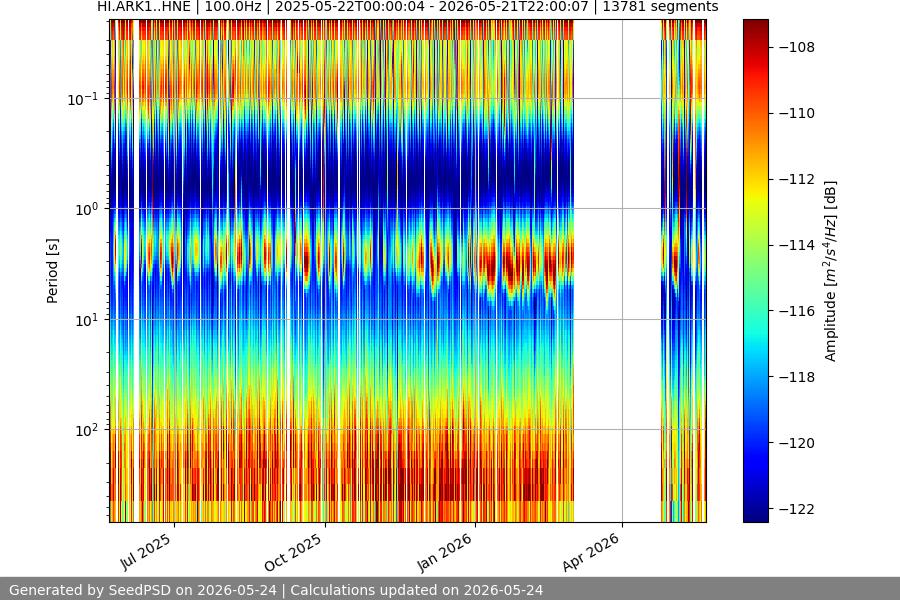Click the 'Jul 2025' x-axis label

(x=145, y=552)
